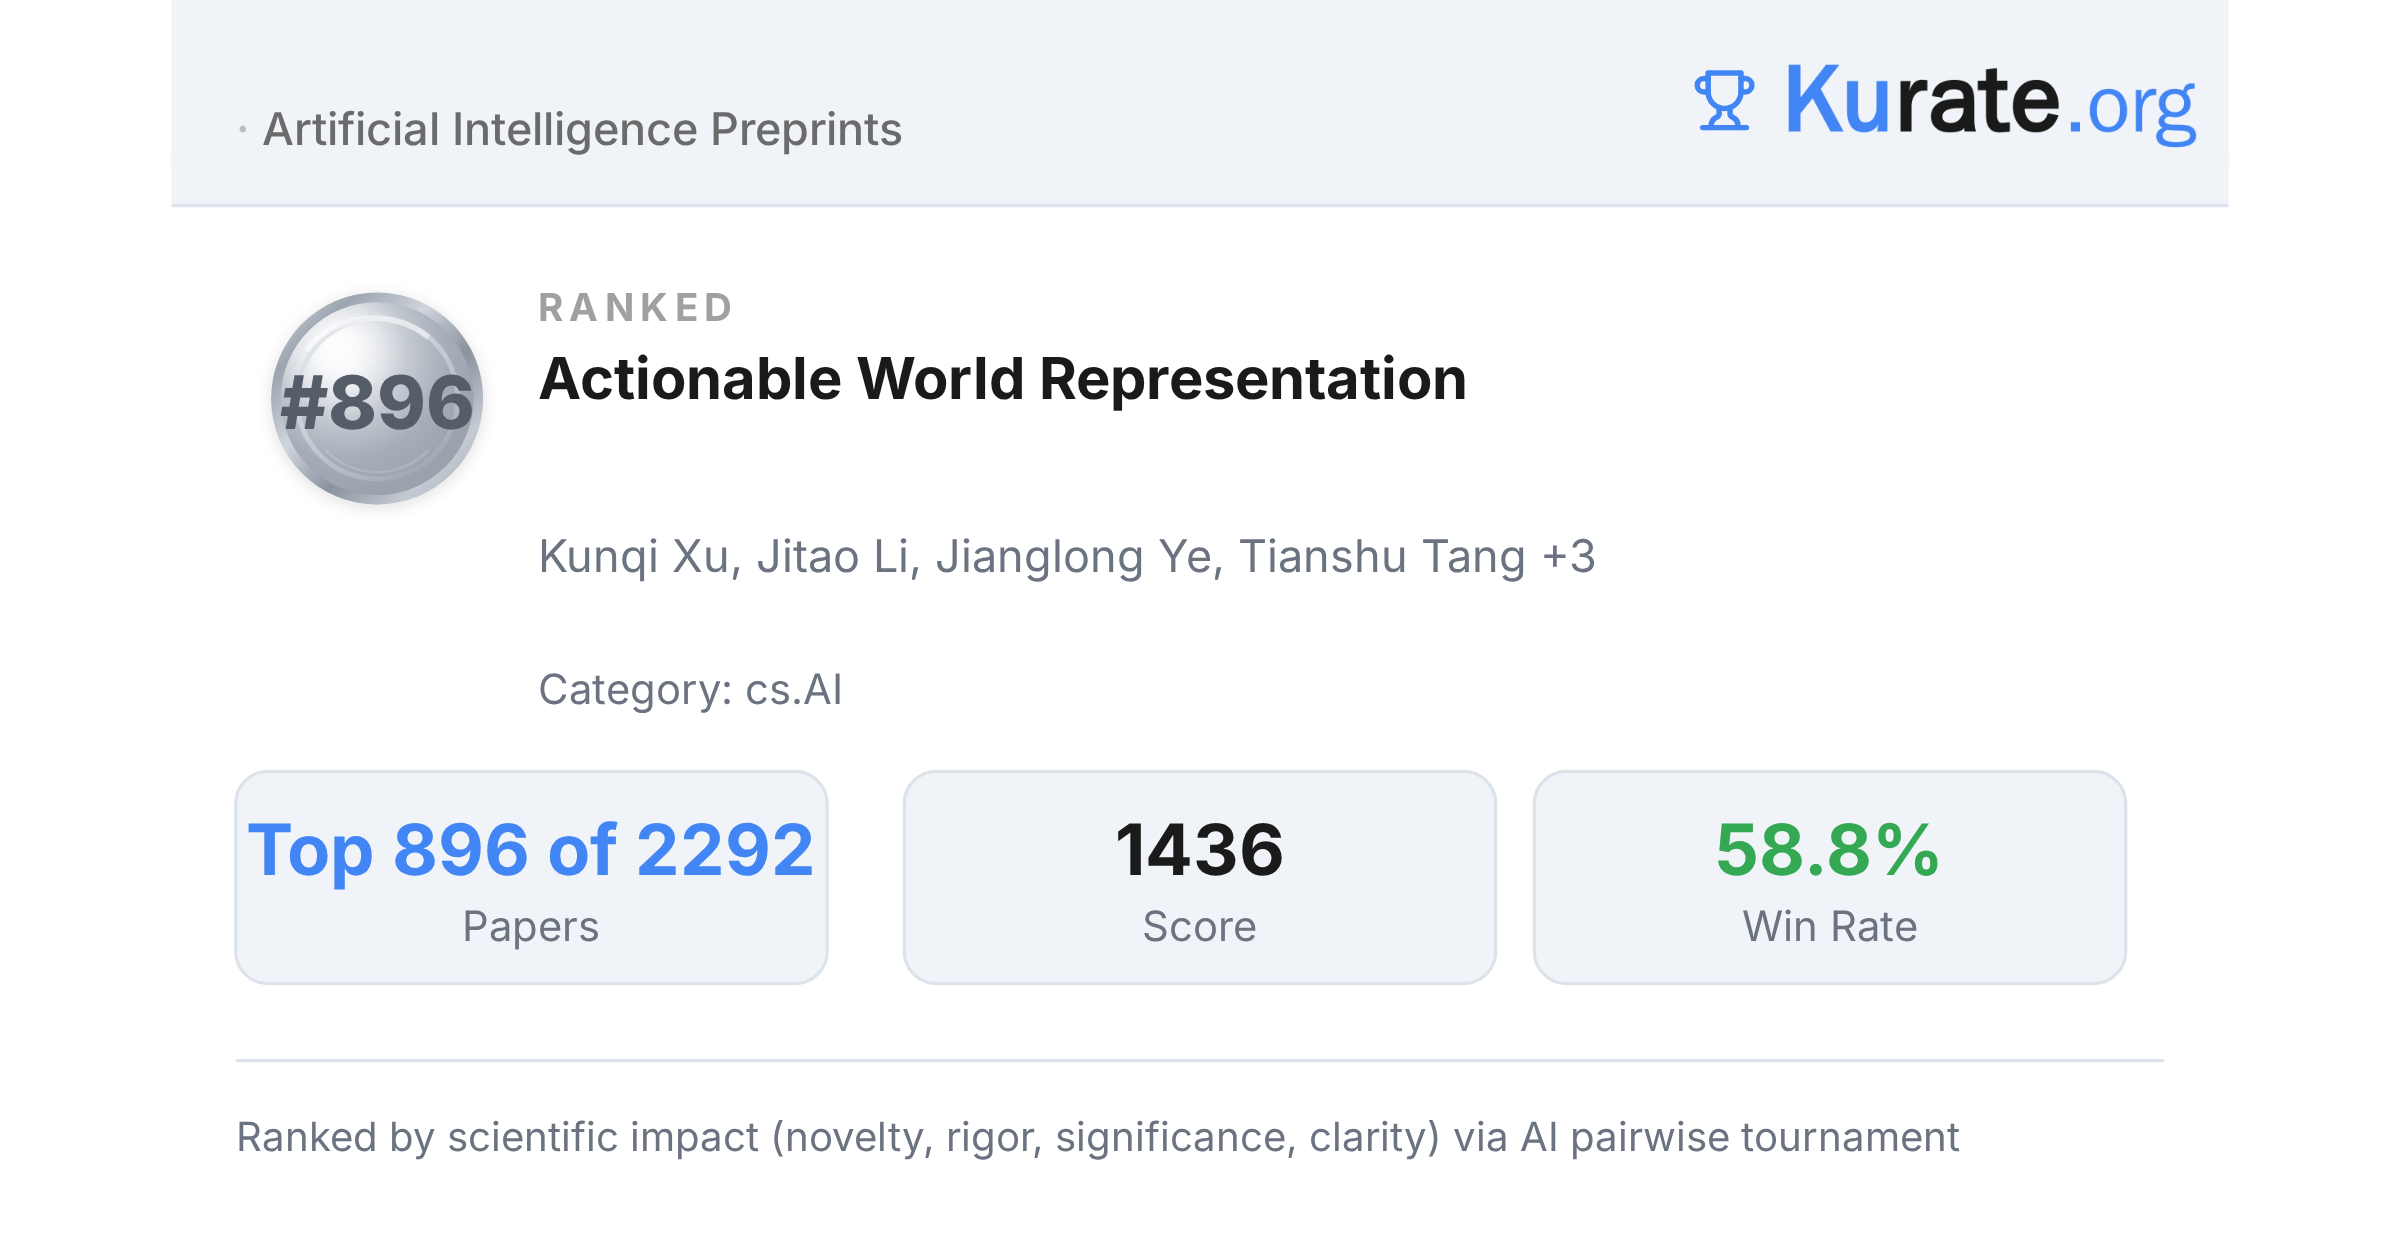Click the RANKED label above the title

pos(636,308)
